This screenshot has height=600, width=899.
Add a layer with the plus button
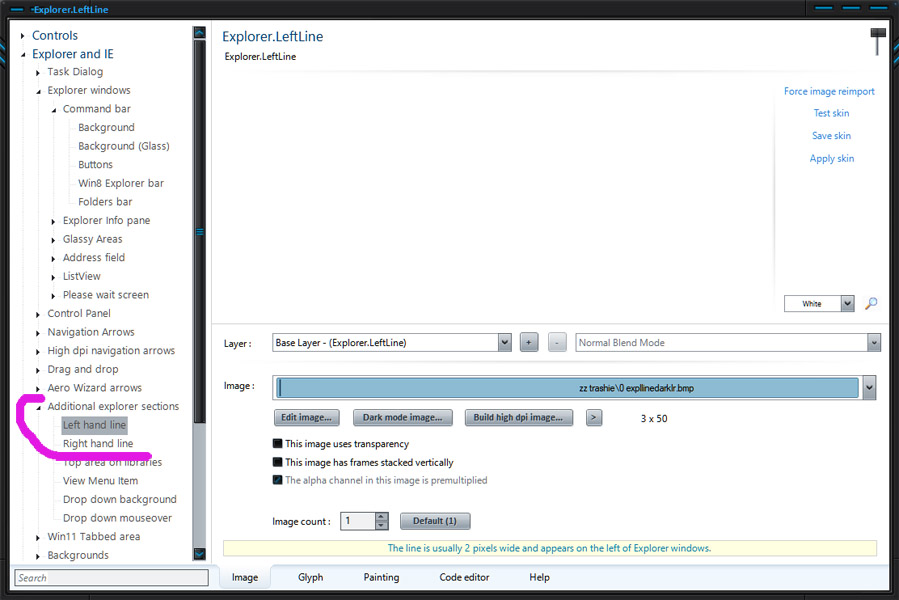pos(529,343)
